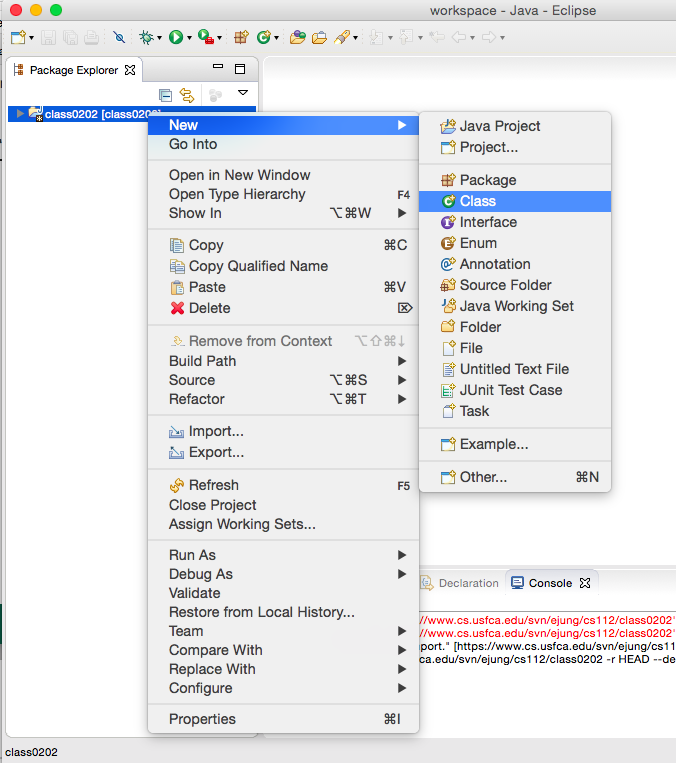The height and width of the screenshot is (763, 676).
Task: Click Other... in the New submenu
Action: point(515,477)
